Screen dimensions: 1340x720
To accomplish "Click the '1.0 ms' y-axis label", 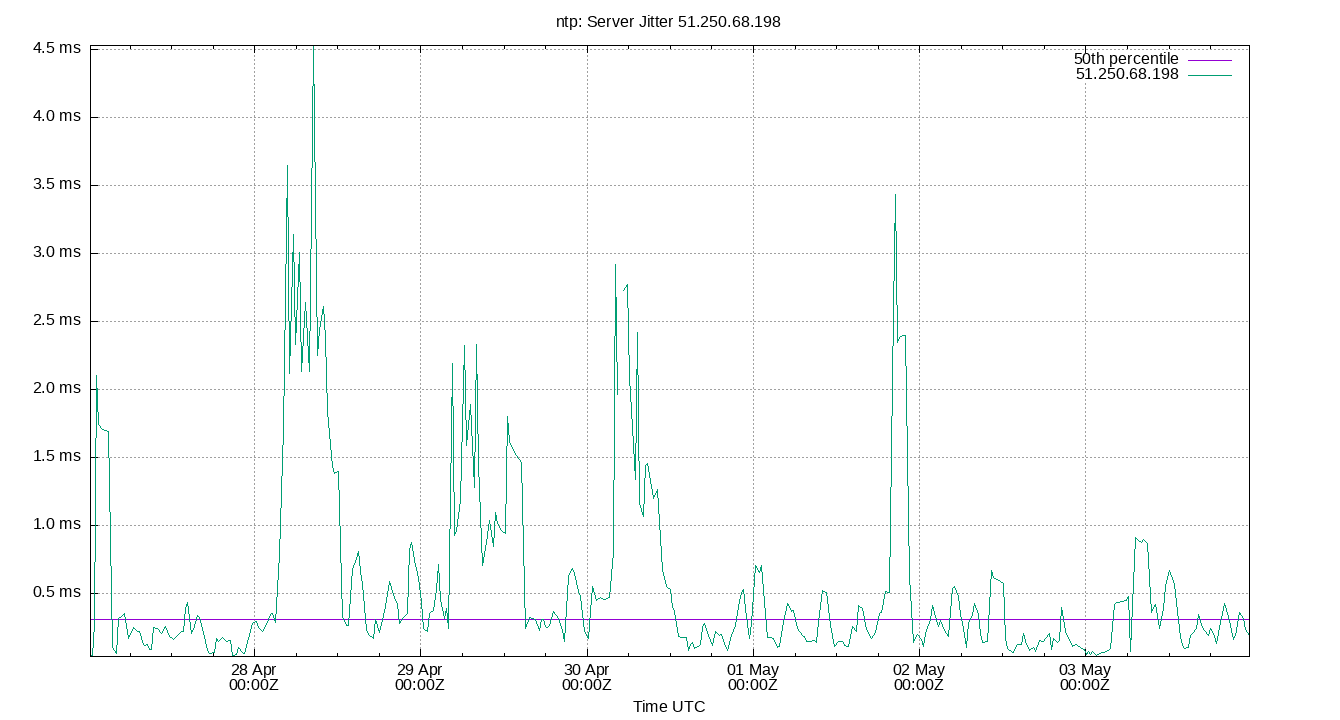I will [x=58, y=524].
